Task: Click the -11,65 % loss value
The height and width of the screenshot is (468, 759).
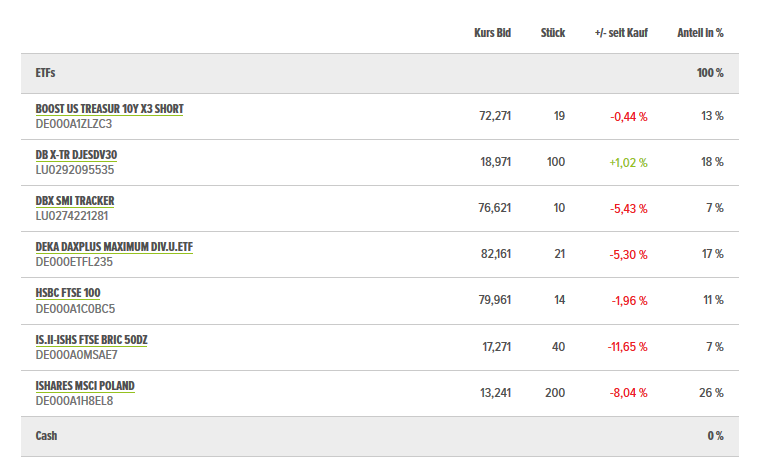Action: 627,347
